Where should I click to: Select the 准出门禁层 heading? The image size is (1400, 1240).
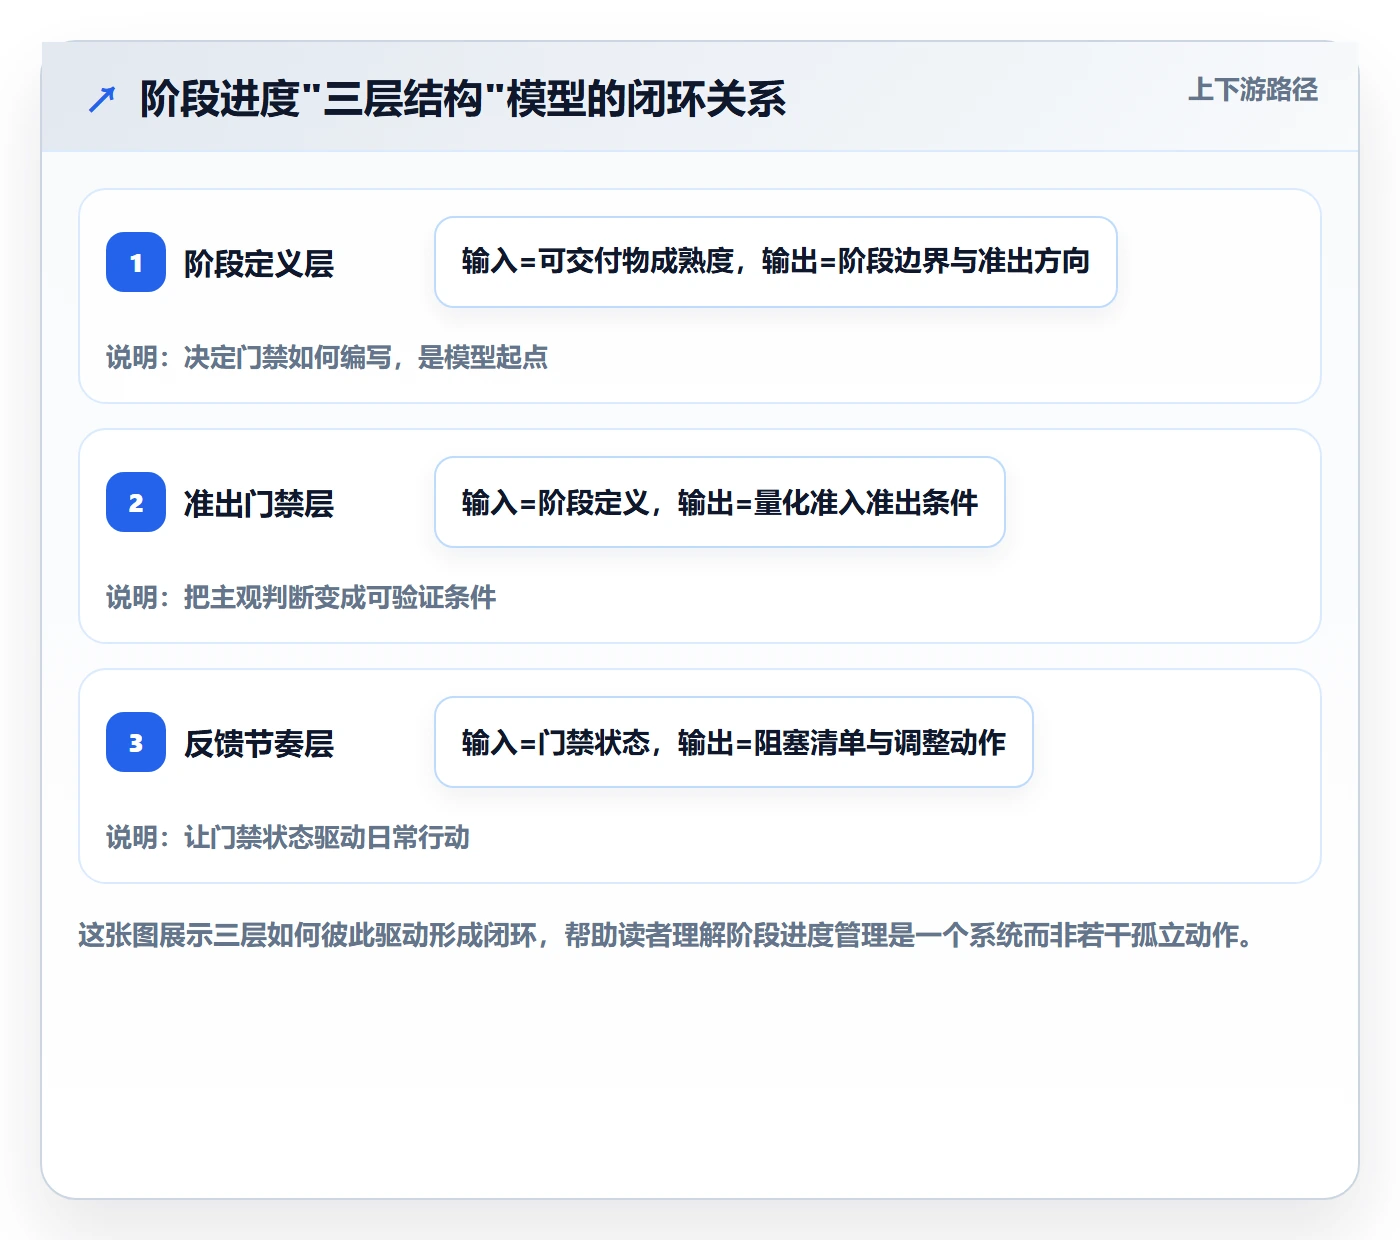[x=259, y=504]
